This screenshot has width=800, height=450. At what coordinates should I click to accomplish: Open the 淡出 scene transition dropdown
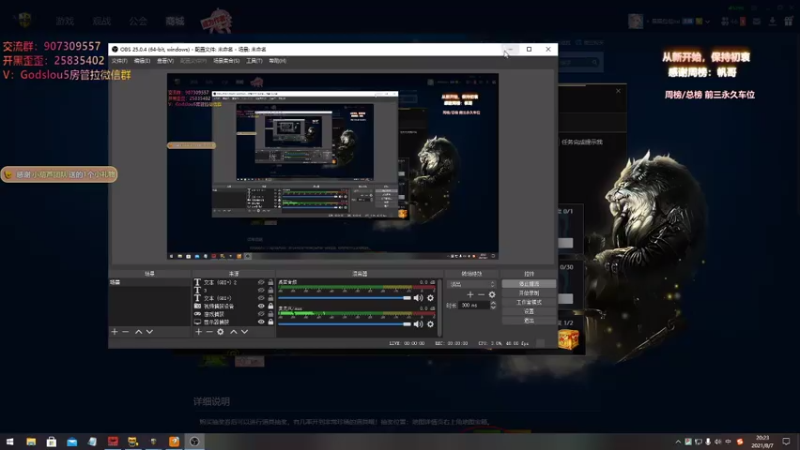click(x=471, y=284)
